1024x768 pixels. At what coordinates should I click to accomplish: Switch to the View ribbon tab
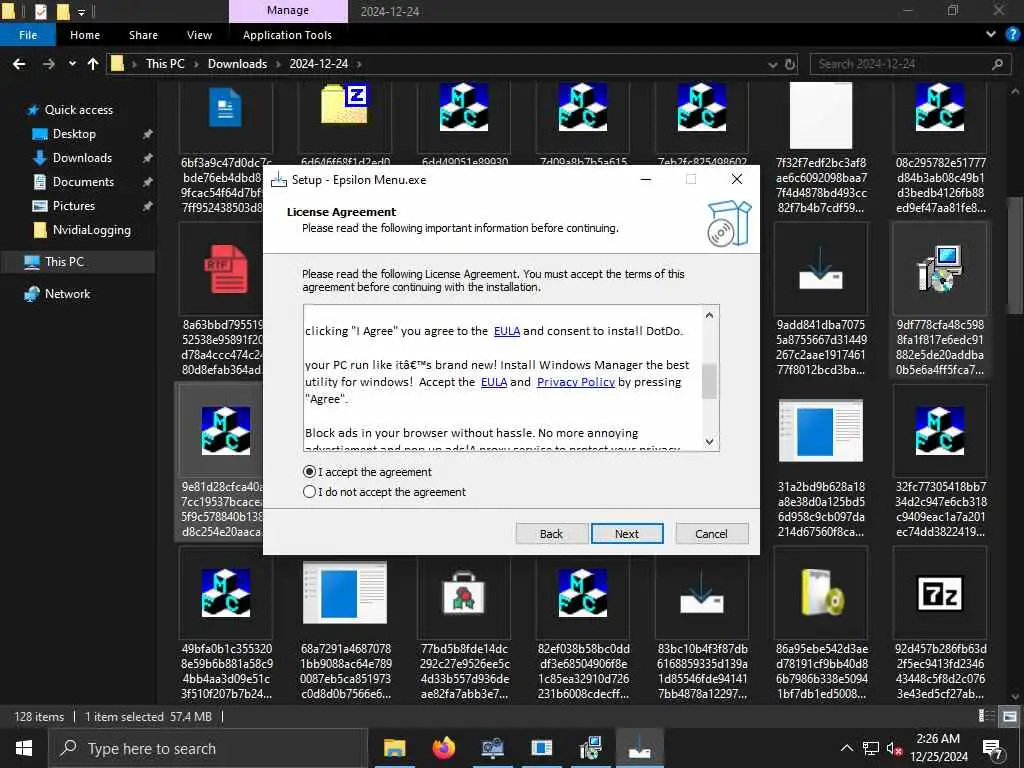point(199,35)
